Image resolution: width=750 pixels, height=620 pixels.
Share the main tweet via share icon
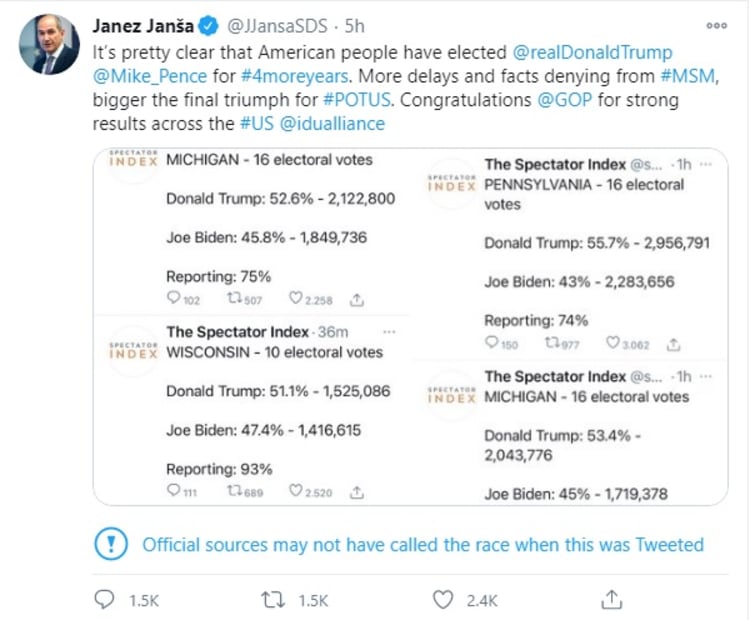coord(612,599)
